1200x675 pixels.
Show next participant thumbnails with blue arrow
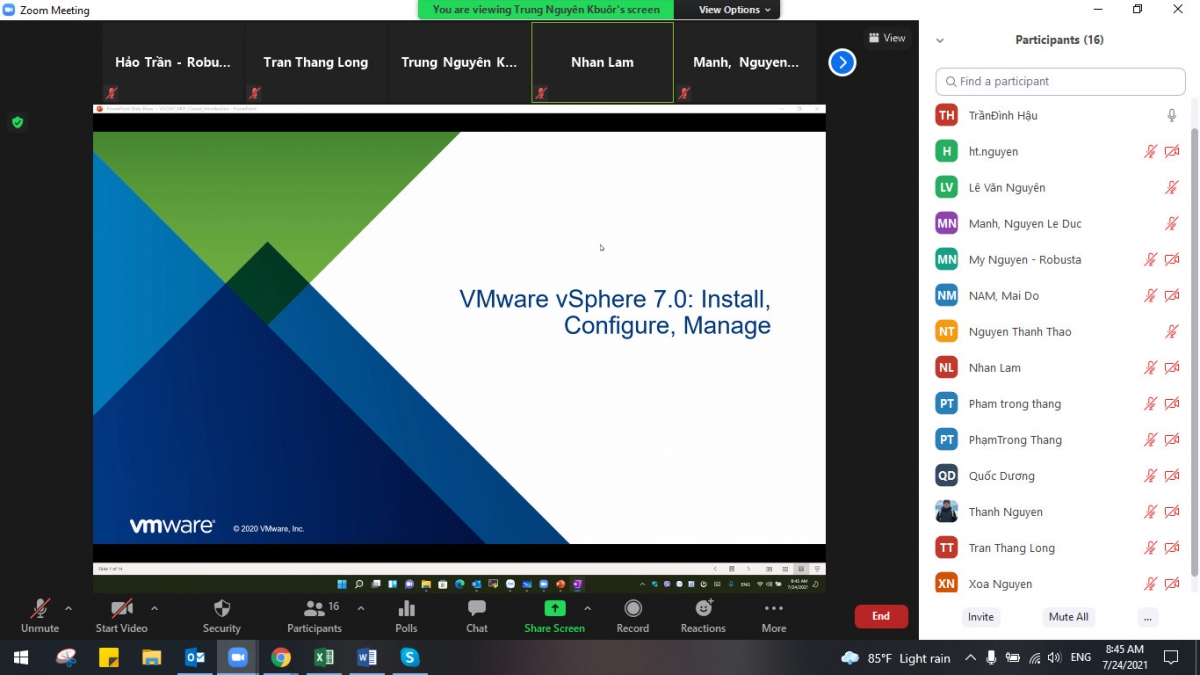pyautogui.click(x=842, y=62)
